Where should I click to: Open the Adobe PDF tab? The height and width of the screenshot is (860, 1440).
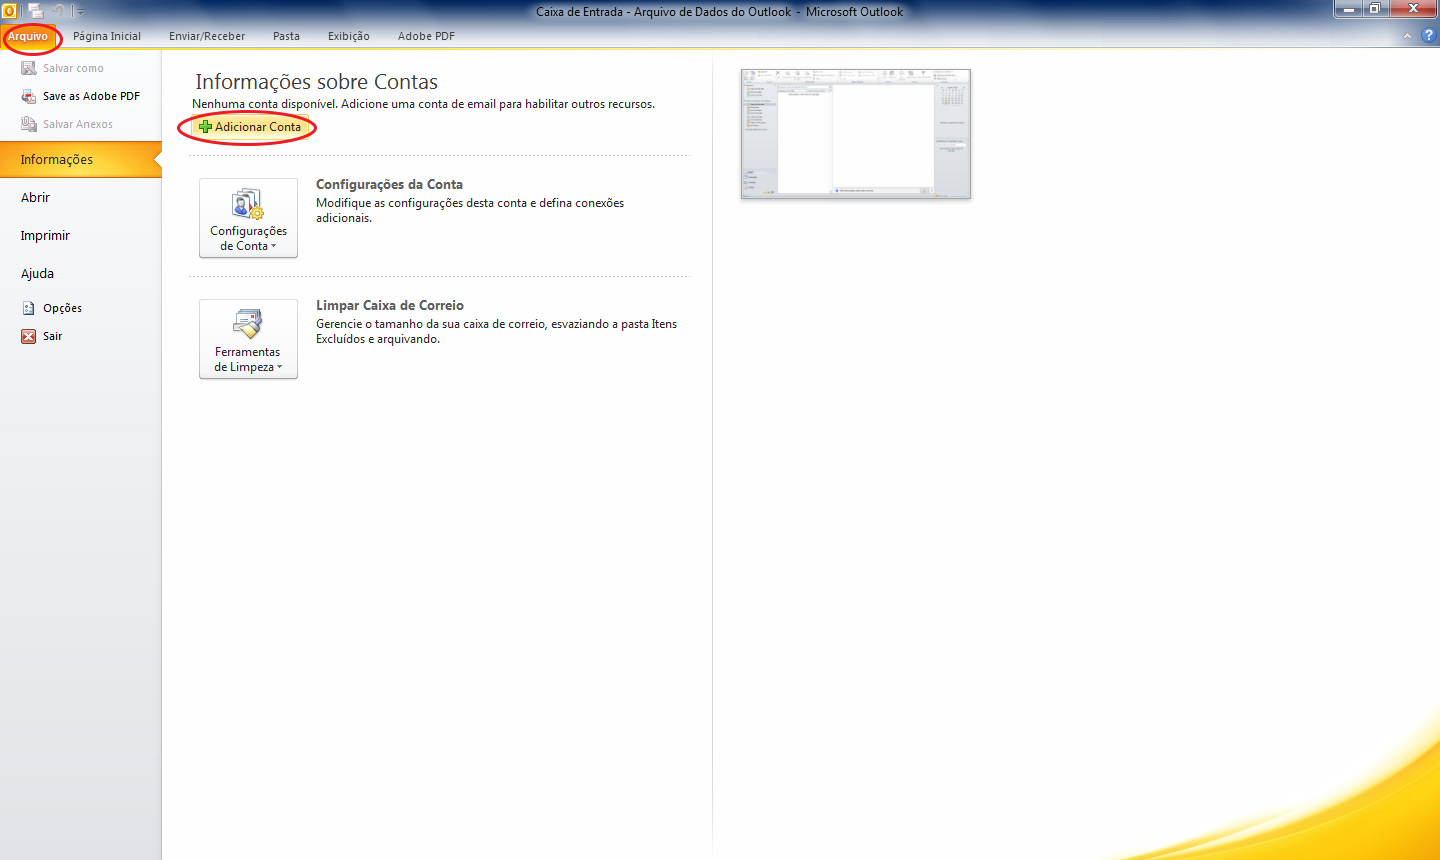pyautogui.click(x=426, y=36)
